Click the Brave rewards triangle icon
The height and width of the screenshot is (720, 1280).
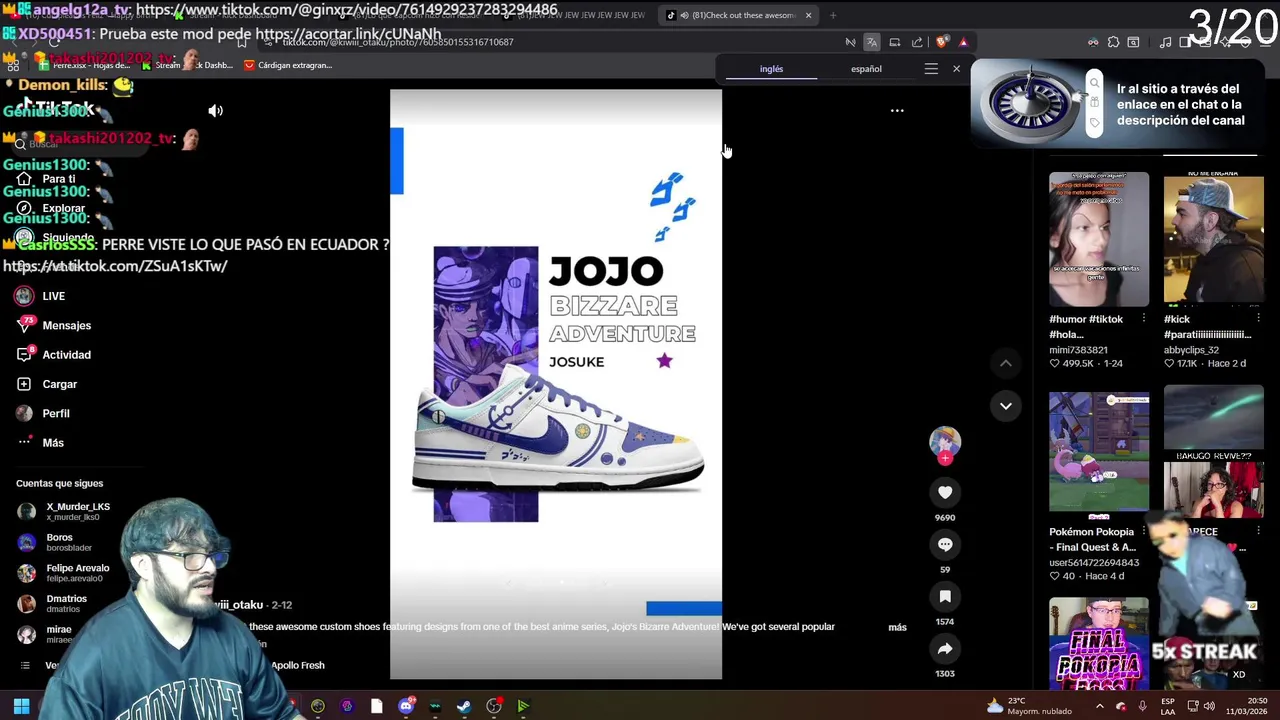click(x=963, y=42)
